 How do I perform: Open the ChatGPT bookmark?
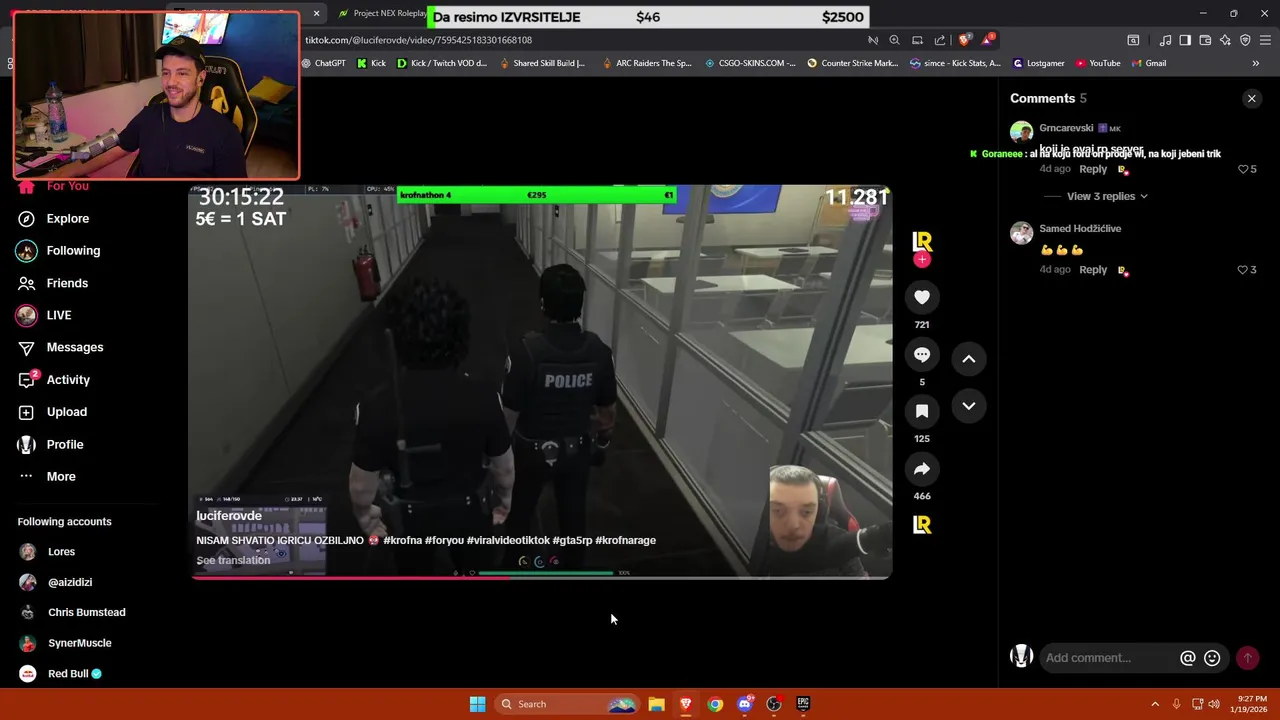[x=323, y=63]
